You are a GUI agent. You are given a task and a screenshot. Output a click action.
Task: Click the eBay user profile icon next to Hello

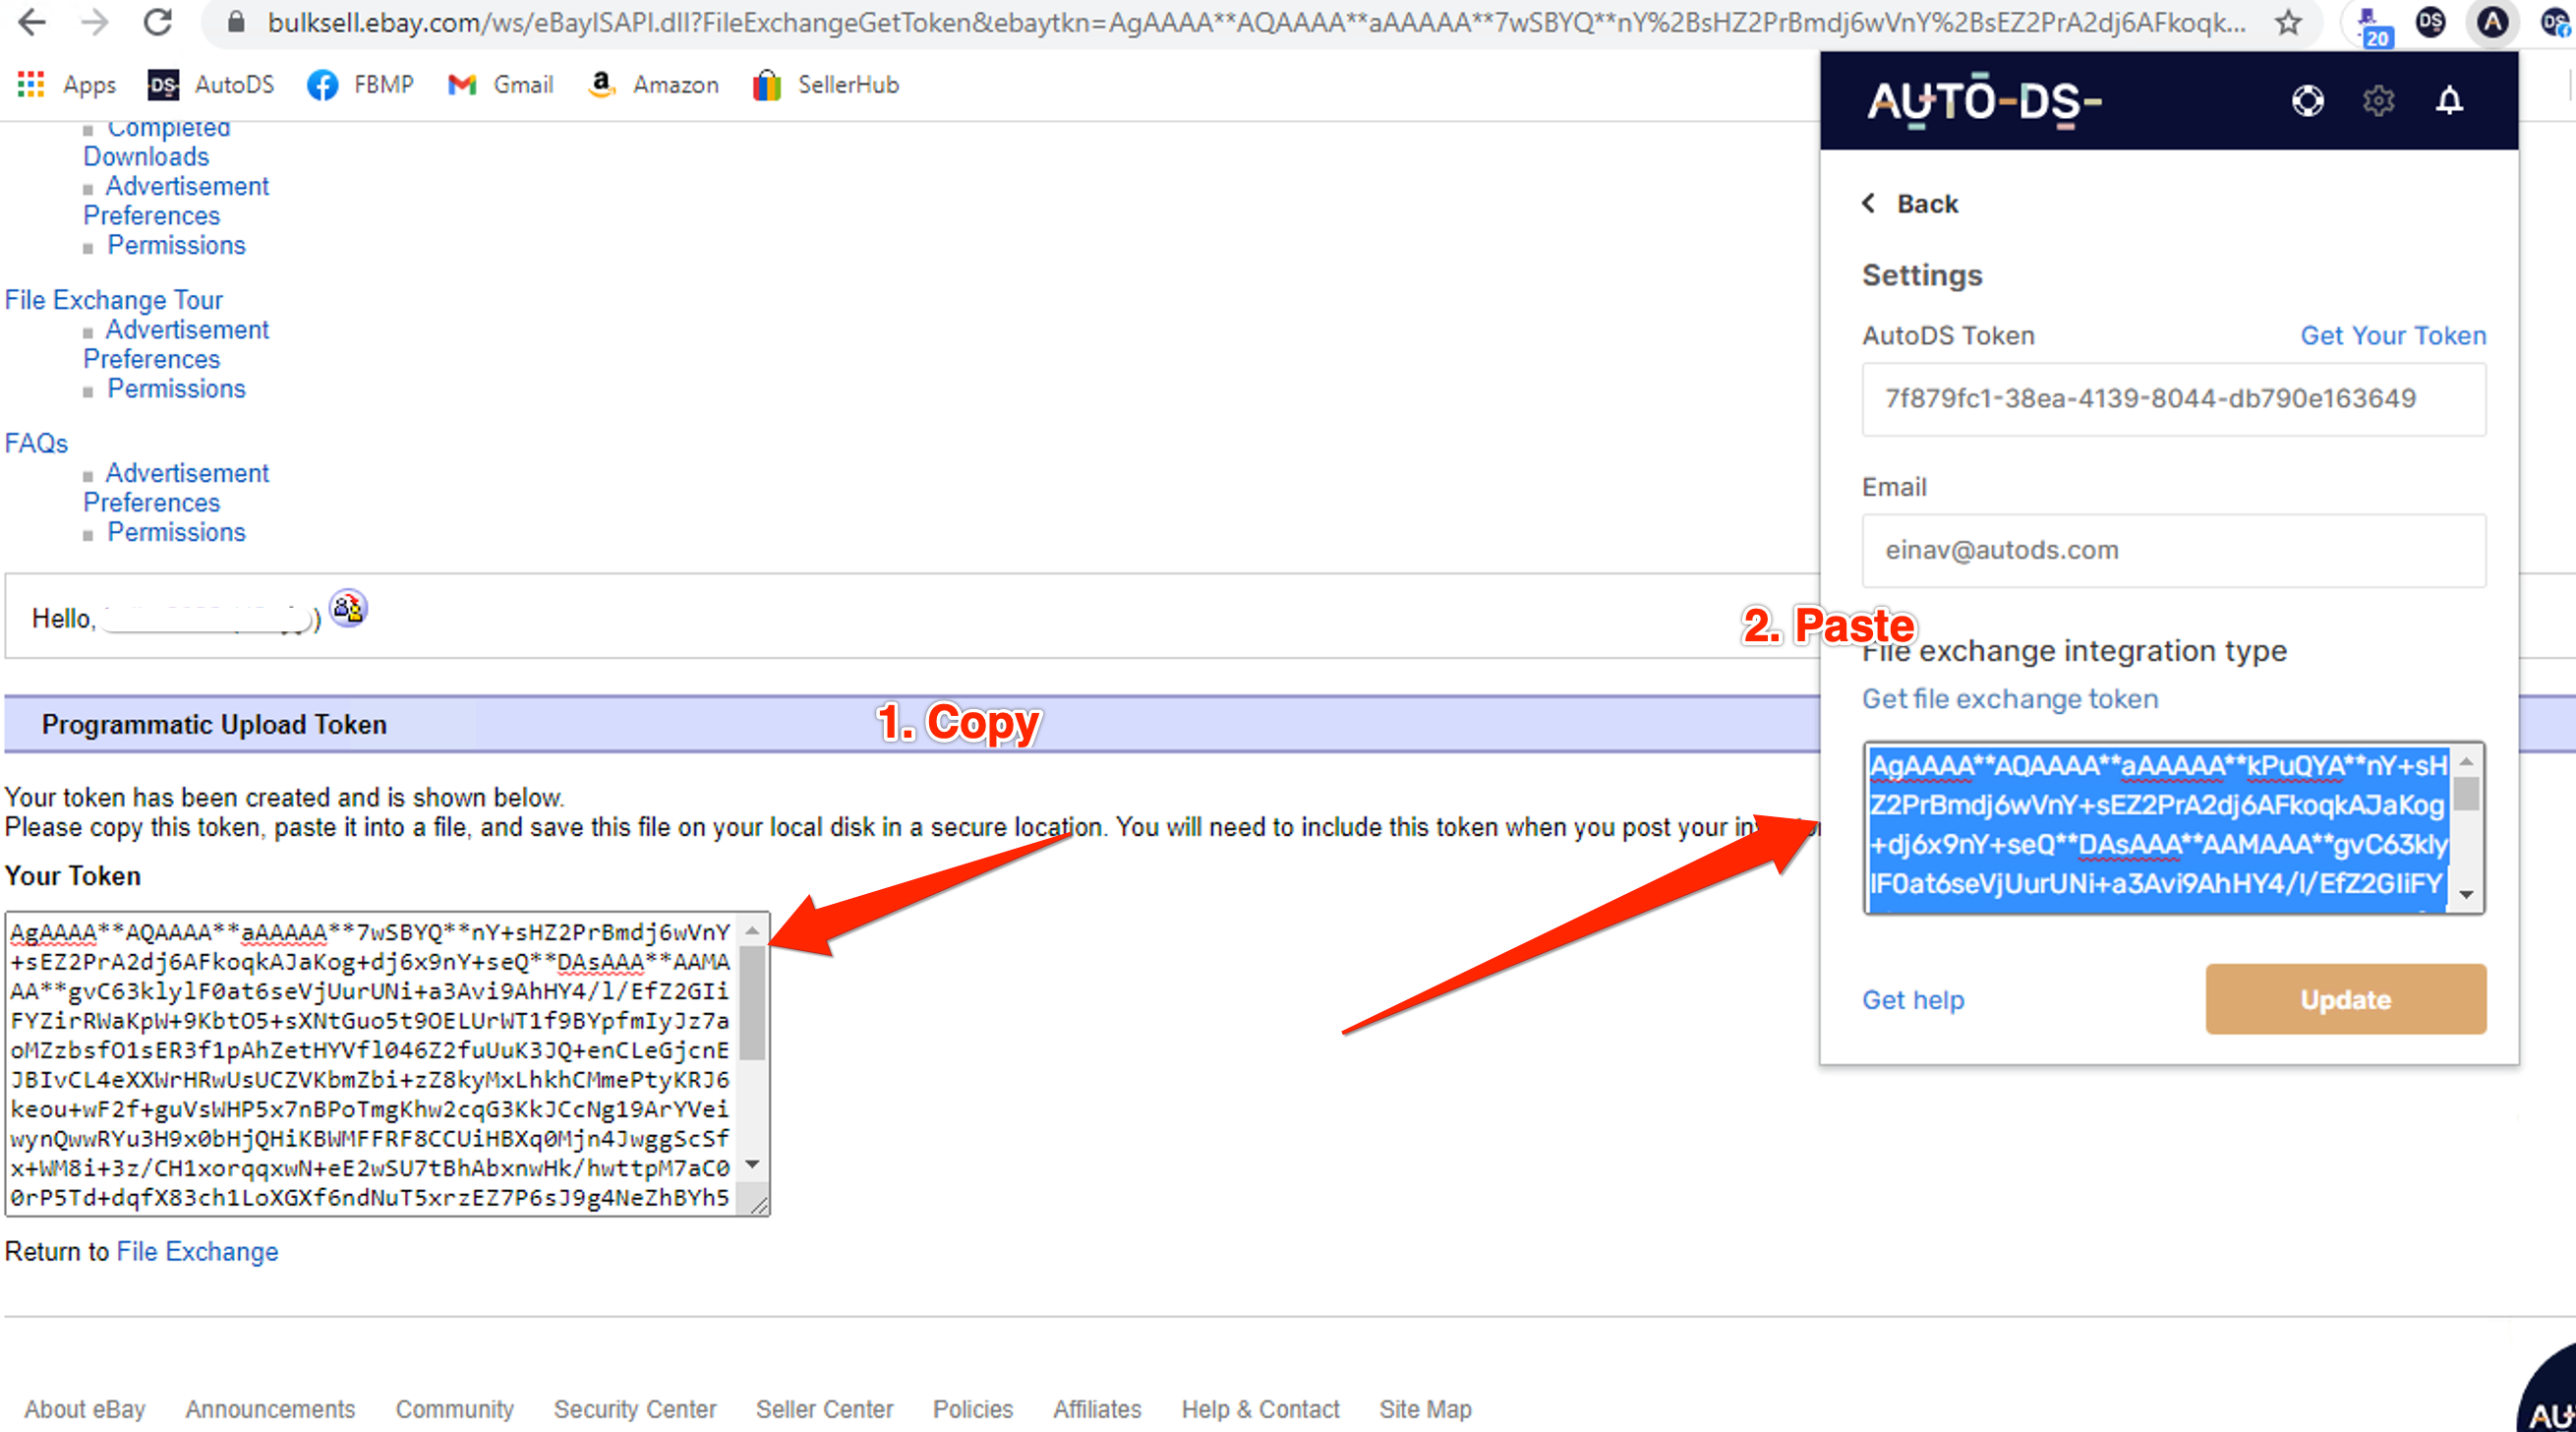(348, 608)
